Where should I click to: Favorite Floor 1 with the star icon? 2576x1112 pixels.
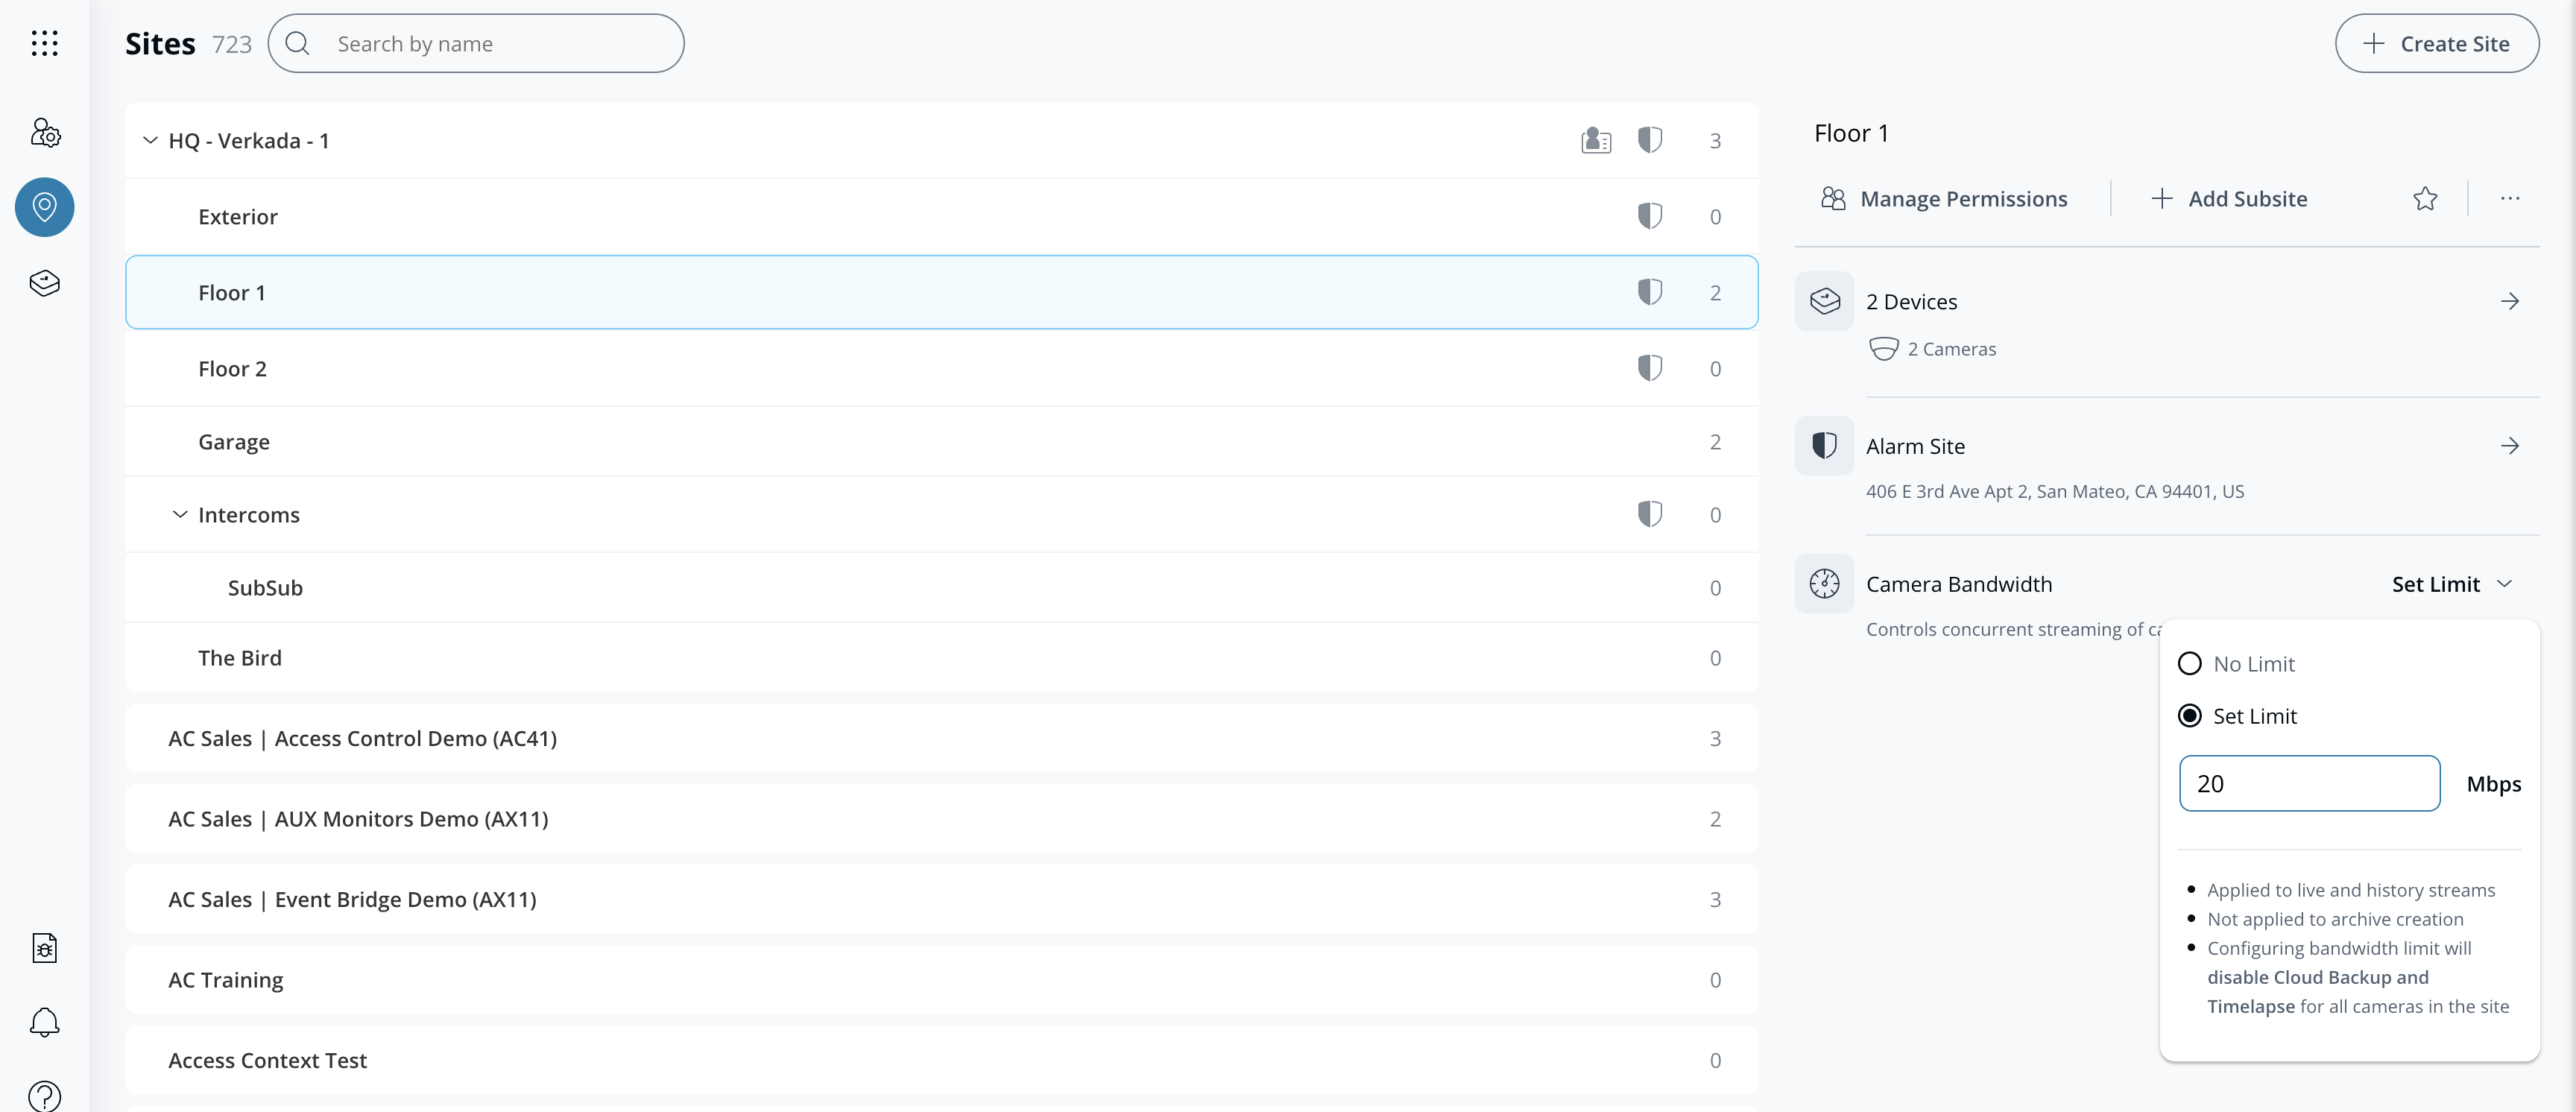point(2425,199)
